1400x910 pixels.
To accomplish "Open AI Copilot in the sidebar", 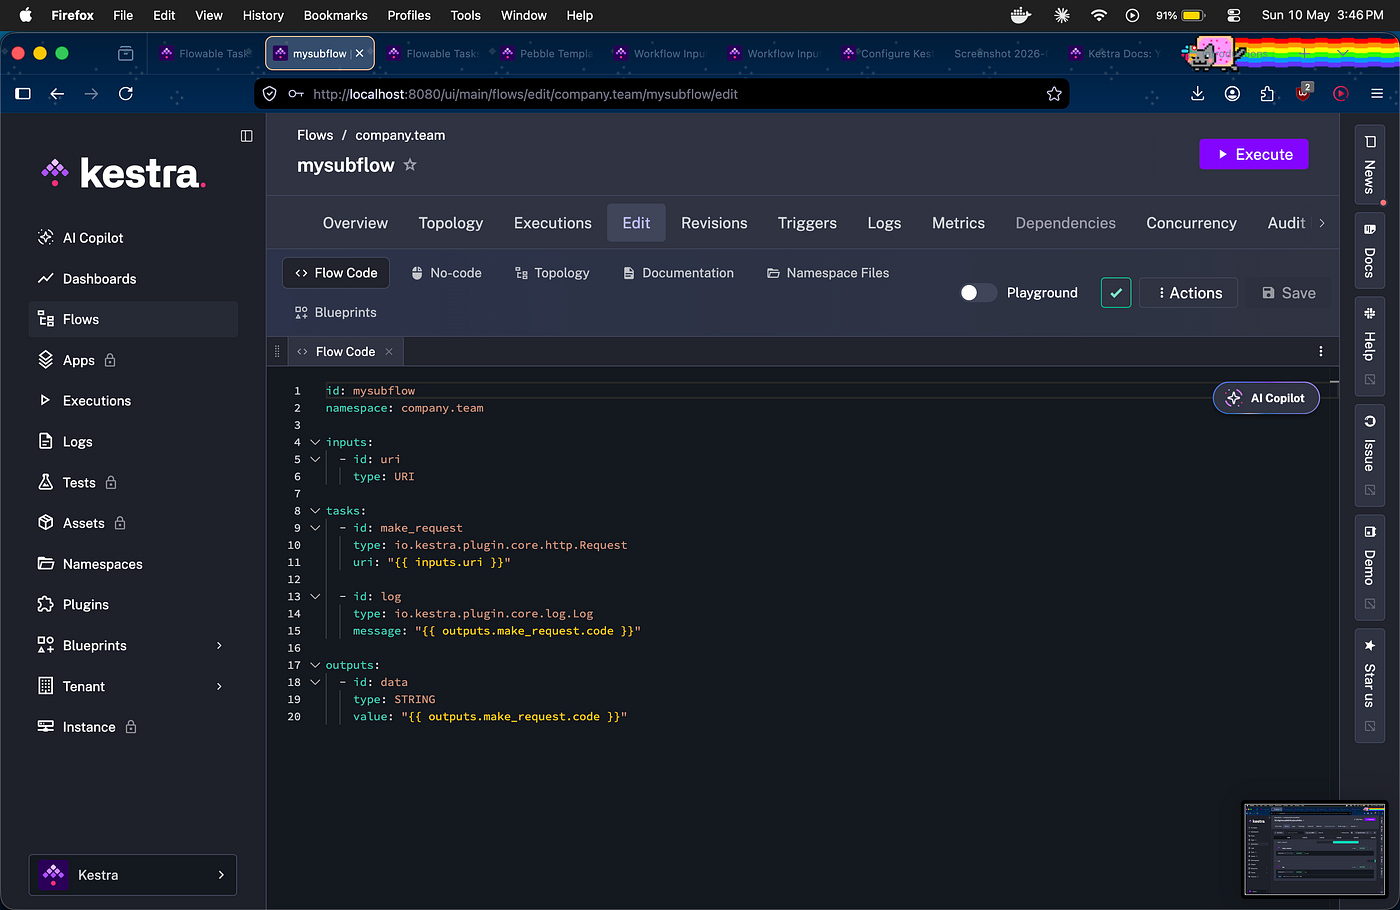I will click(x=133, y=238).
